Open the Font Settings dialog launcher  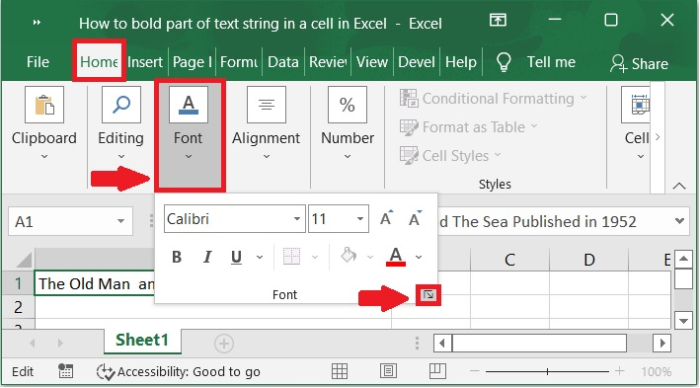428,295
